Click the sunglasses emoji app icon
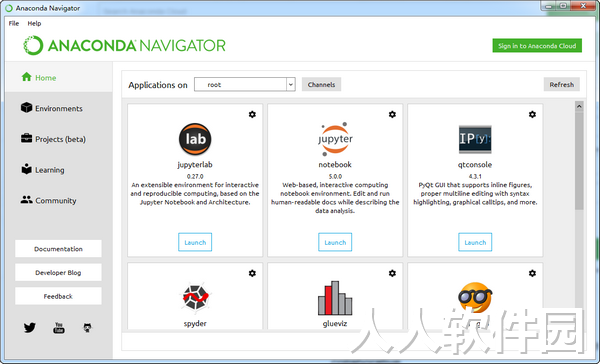 pyautogui.click(x=475, y=297)
